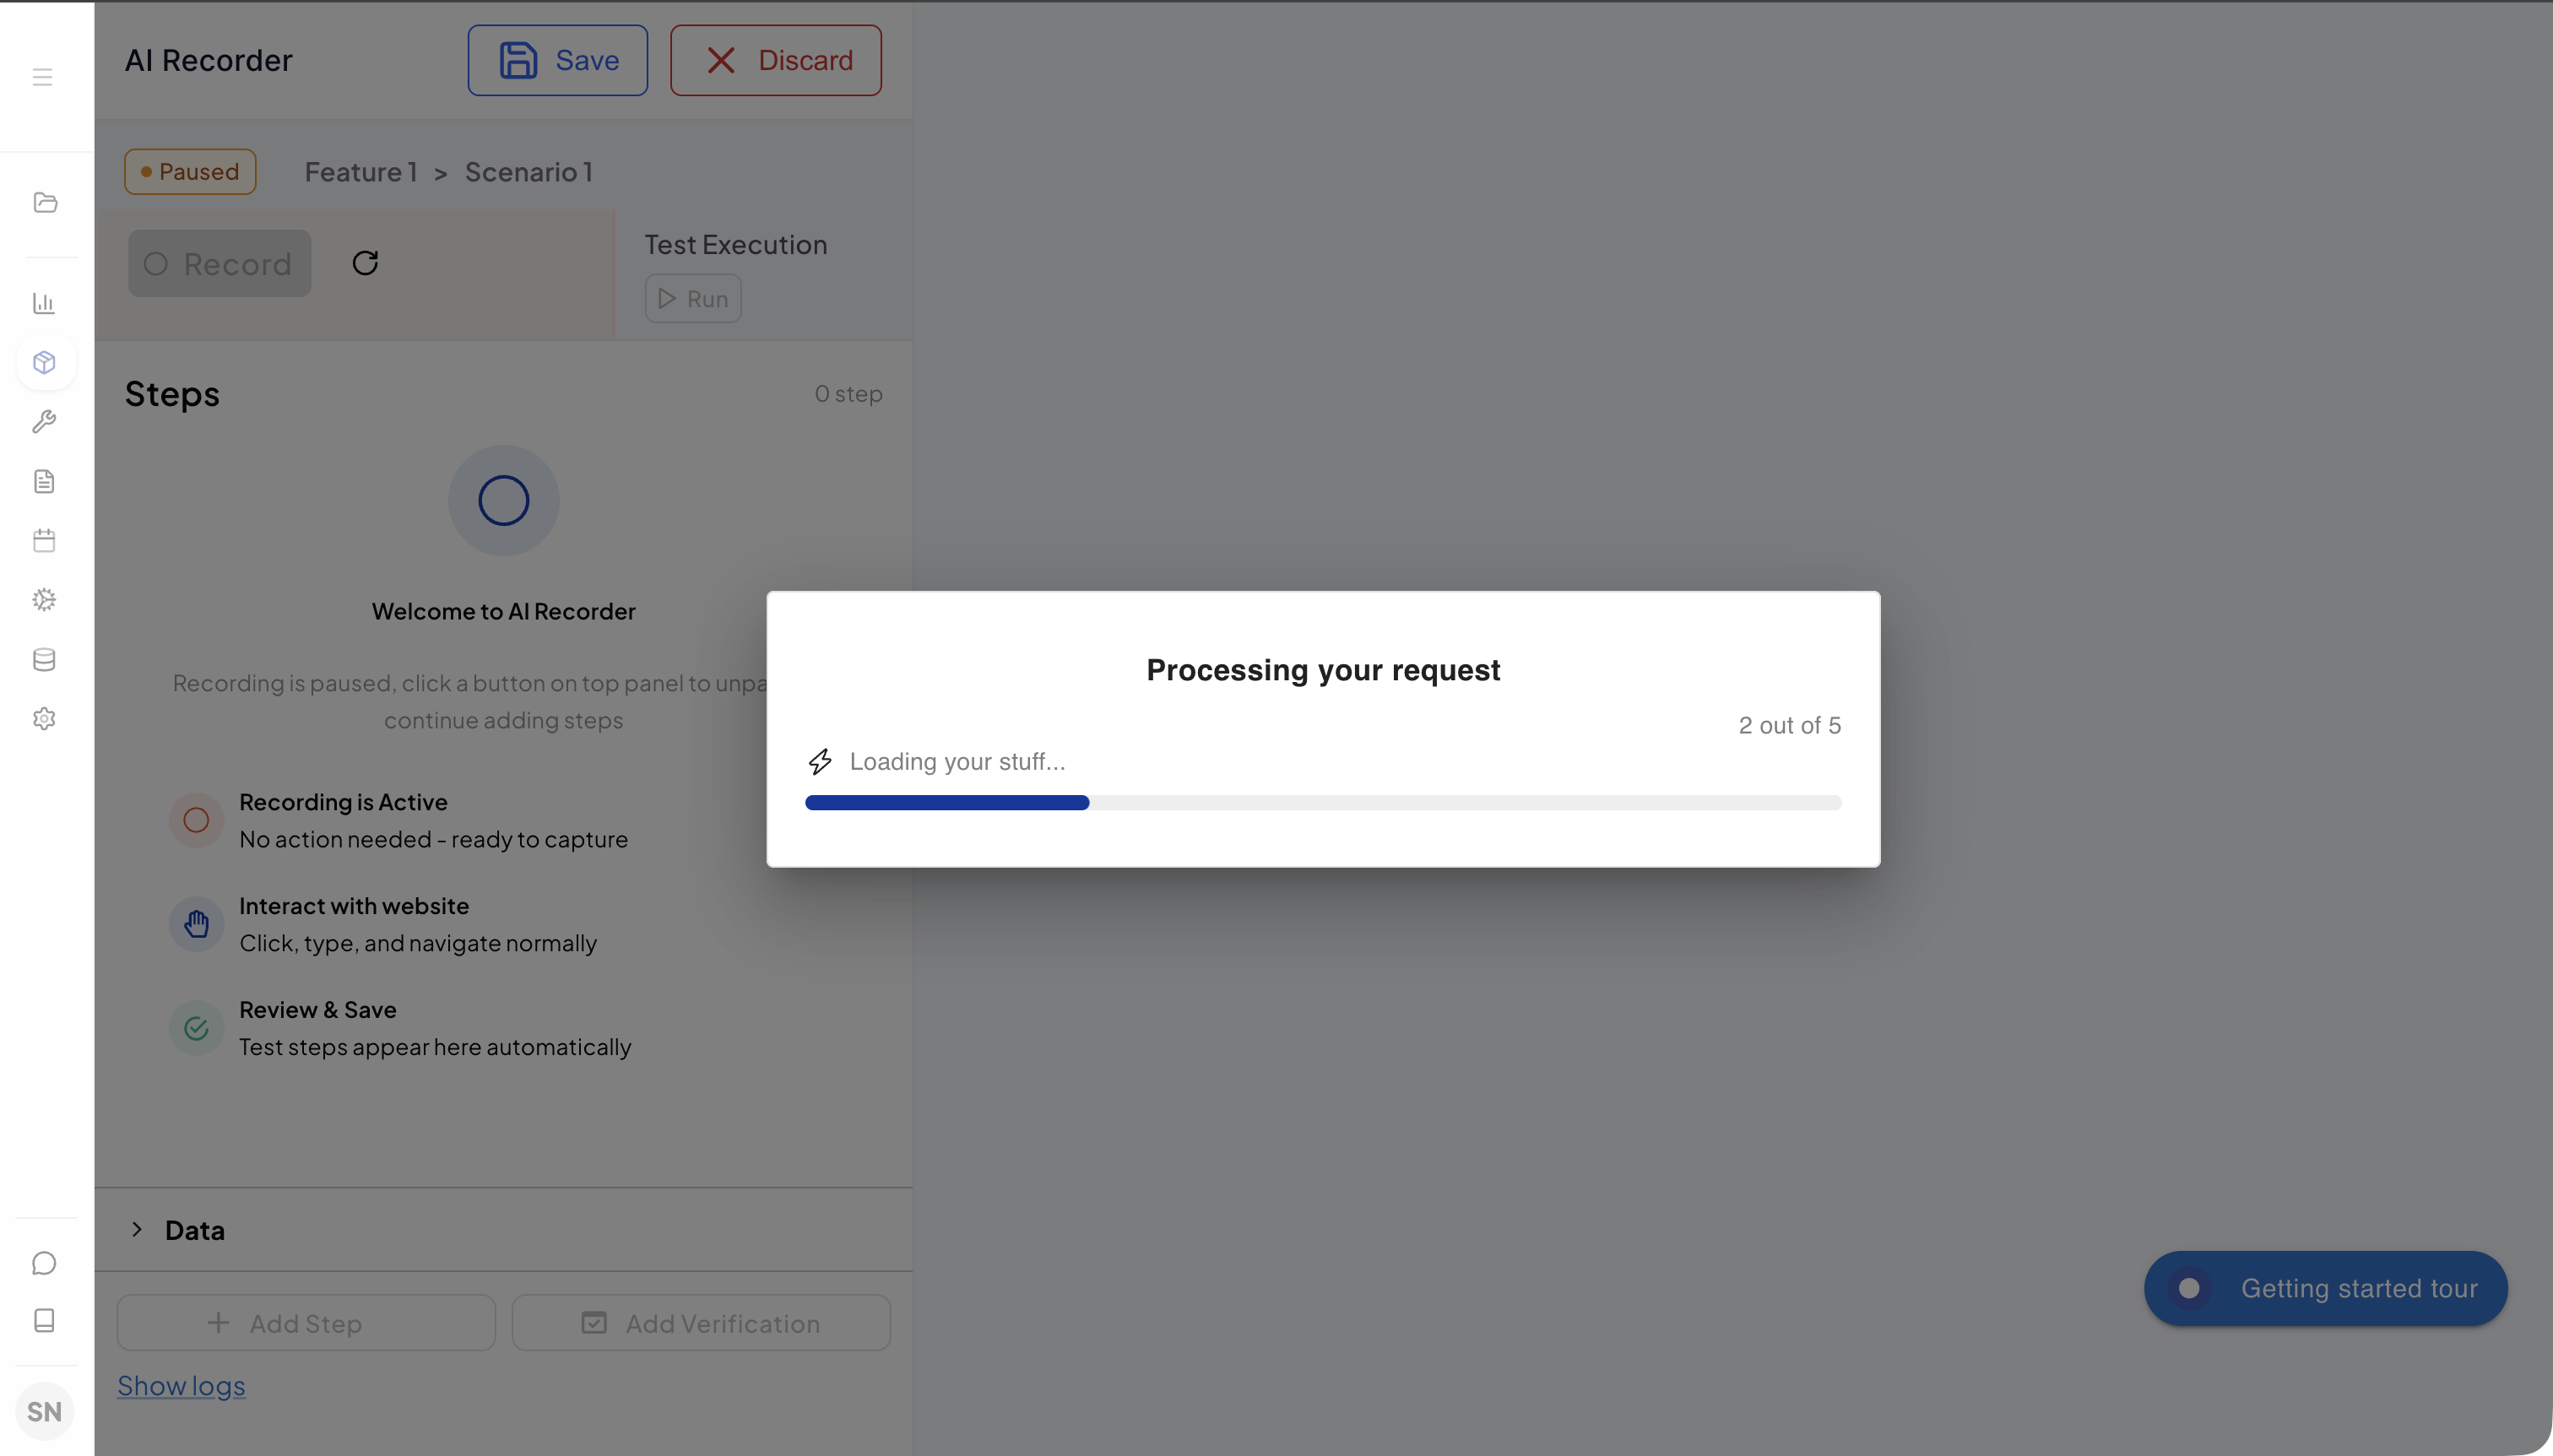2553x1456 pixels.
Task: Open the calendar schedule icon
Action: pos(44,541)
